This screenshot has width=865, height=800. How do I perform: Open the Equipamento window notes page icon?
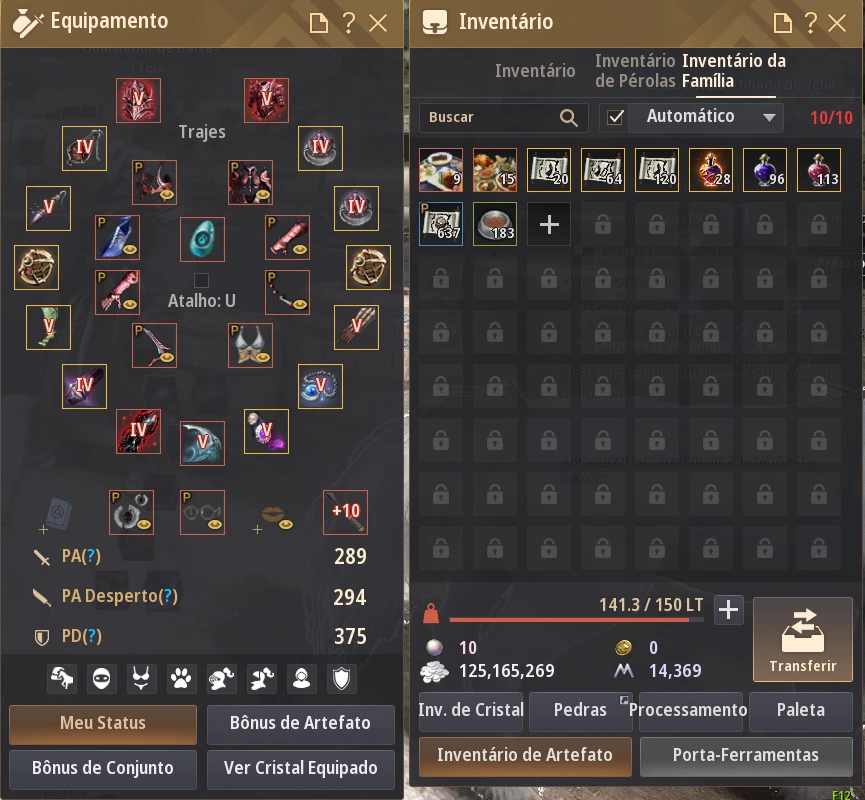pos(318,24)
